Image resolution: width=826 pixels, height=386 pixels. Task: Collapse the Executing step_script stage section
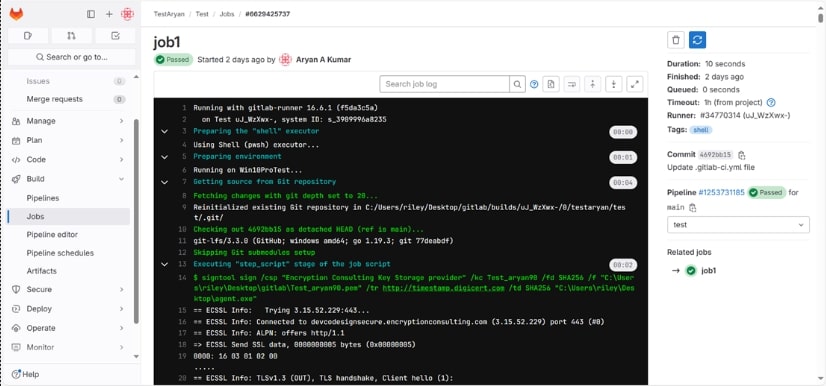pyautogui.click(x=164, y=264)
